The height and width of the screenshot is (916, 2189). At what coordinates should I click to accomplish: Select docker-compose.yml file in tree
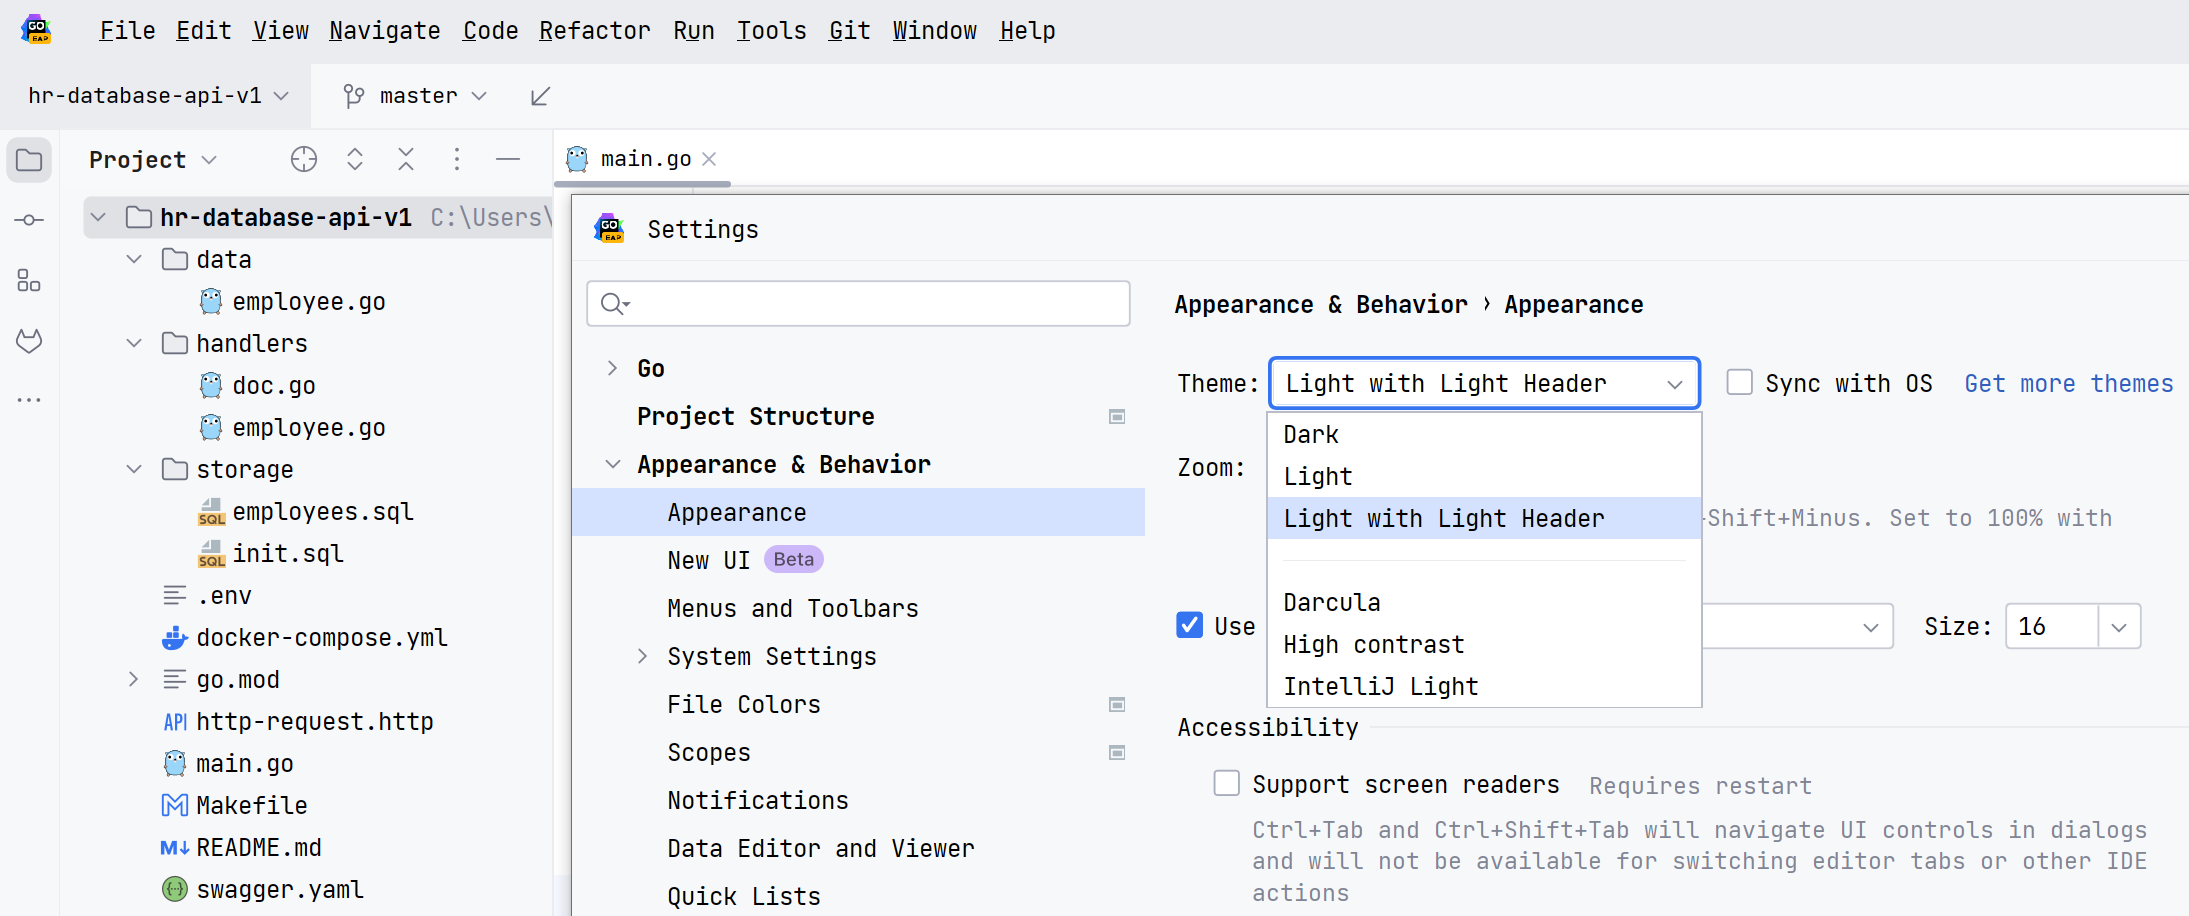tap(322, 637)
